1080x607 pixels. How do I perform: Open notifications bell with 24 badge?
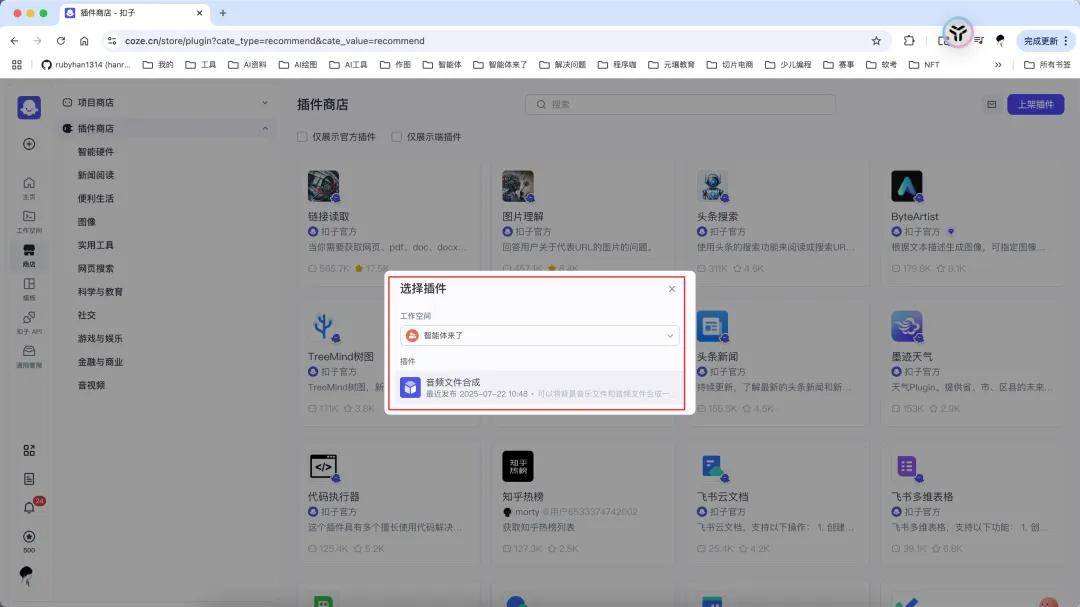pos(29,507)
